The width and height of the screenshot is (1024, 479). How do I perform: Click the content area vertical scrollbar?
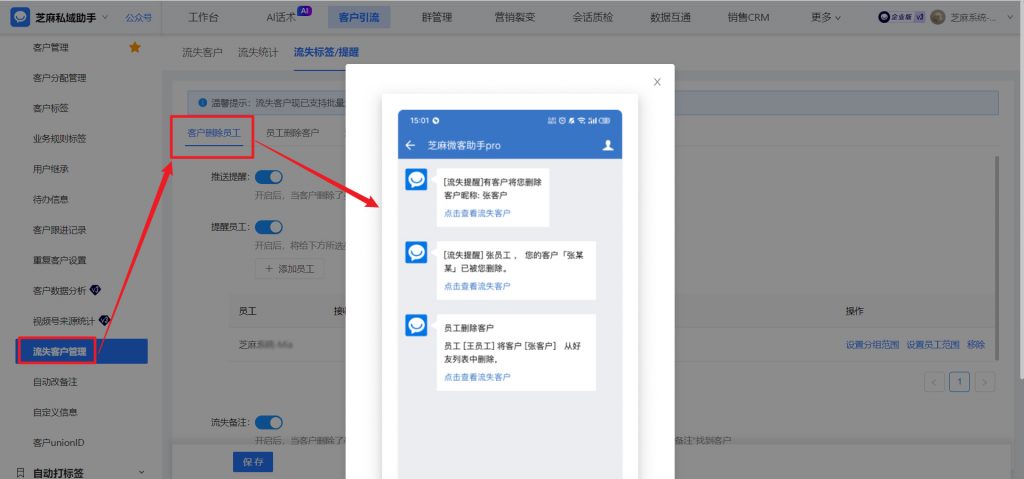[x=996, y=258]
